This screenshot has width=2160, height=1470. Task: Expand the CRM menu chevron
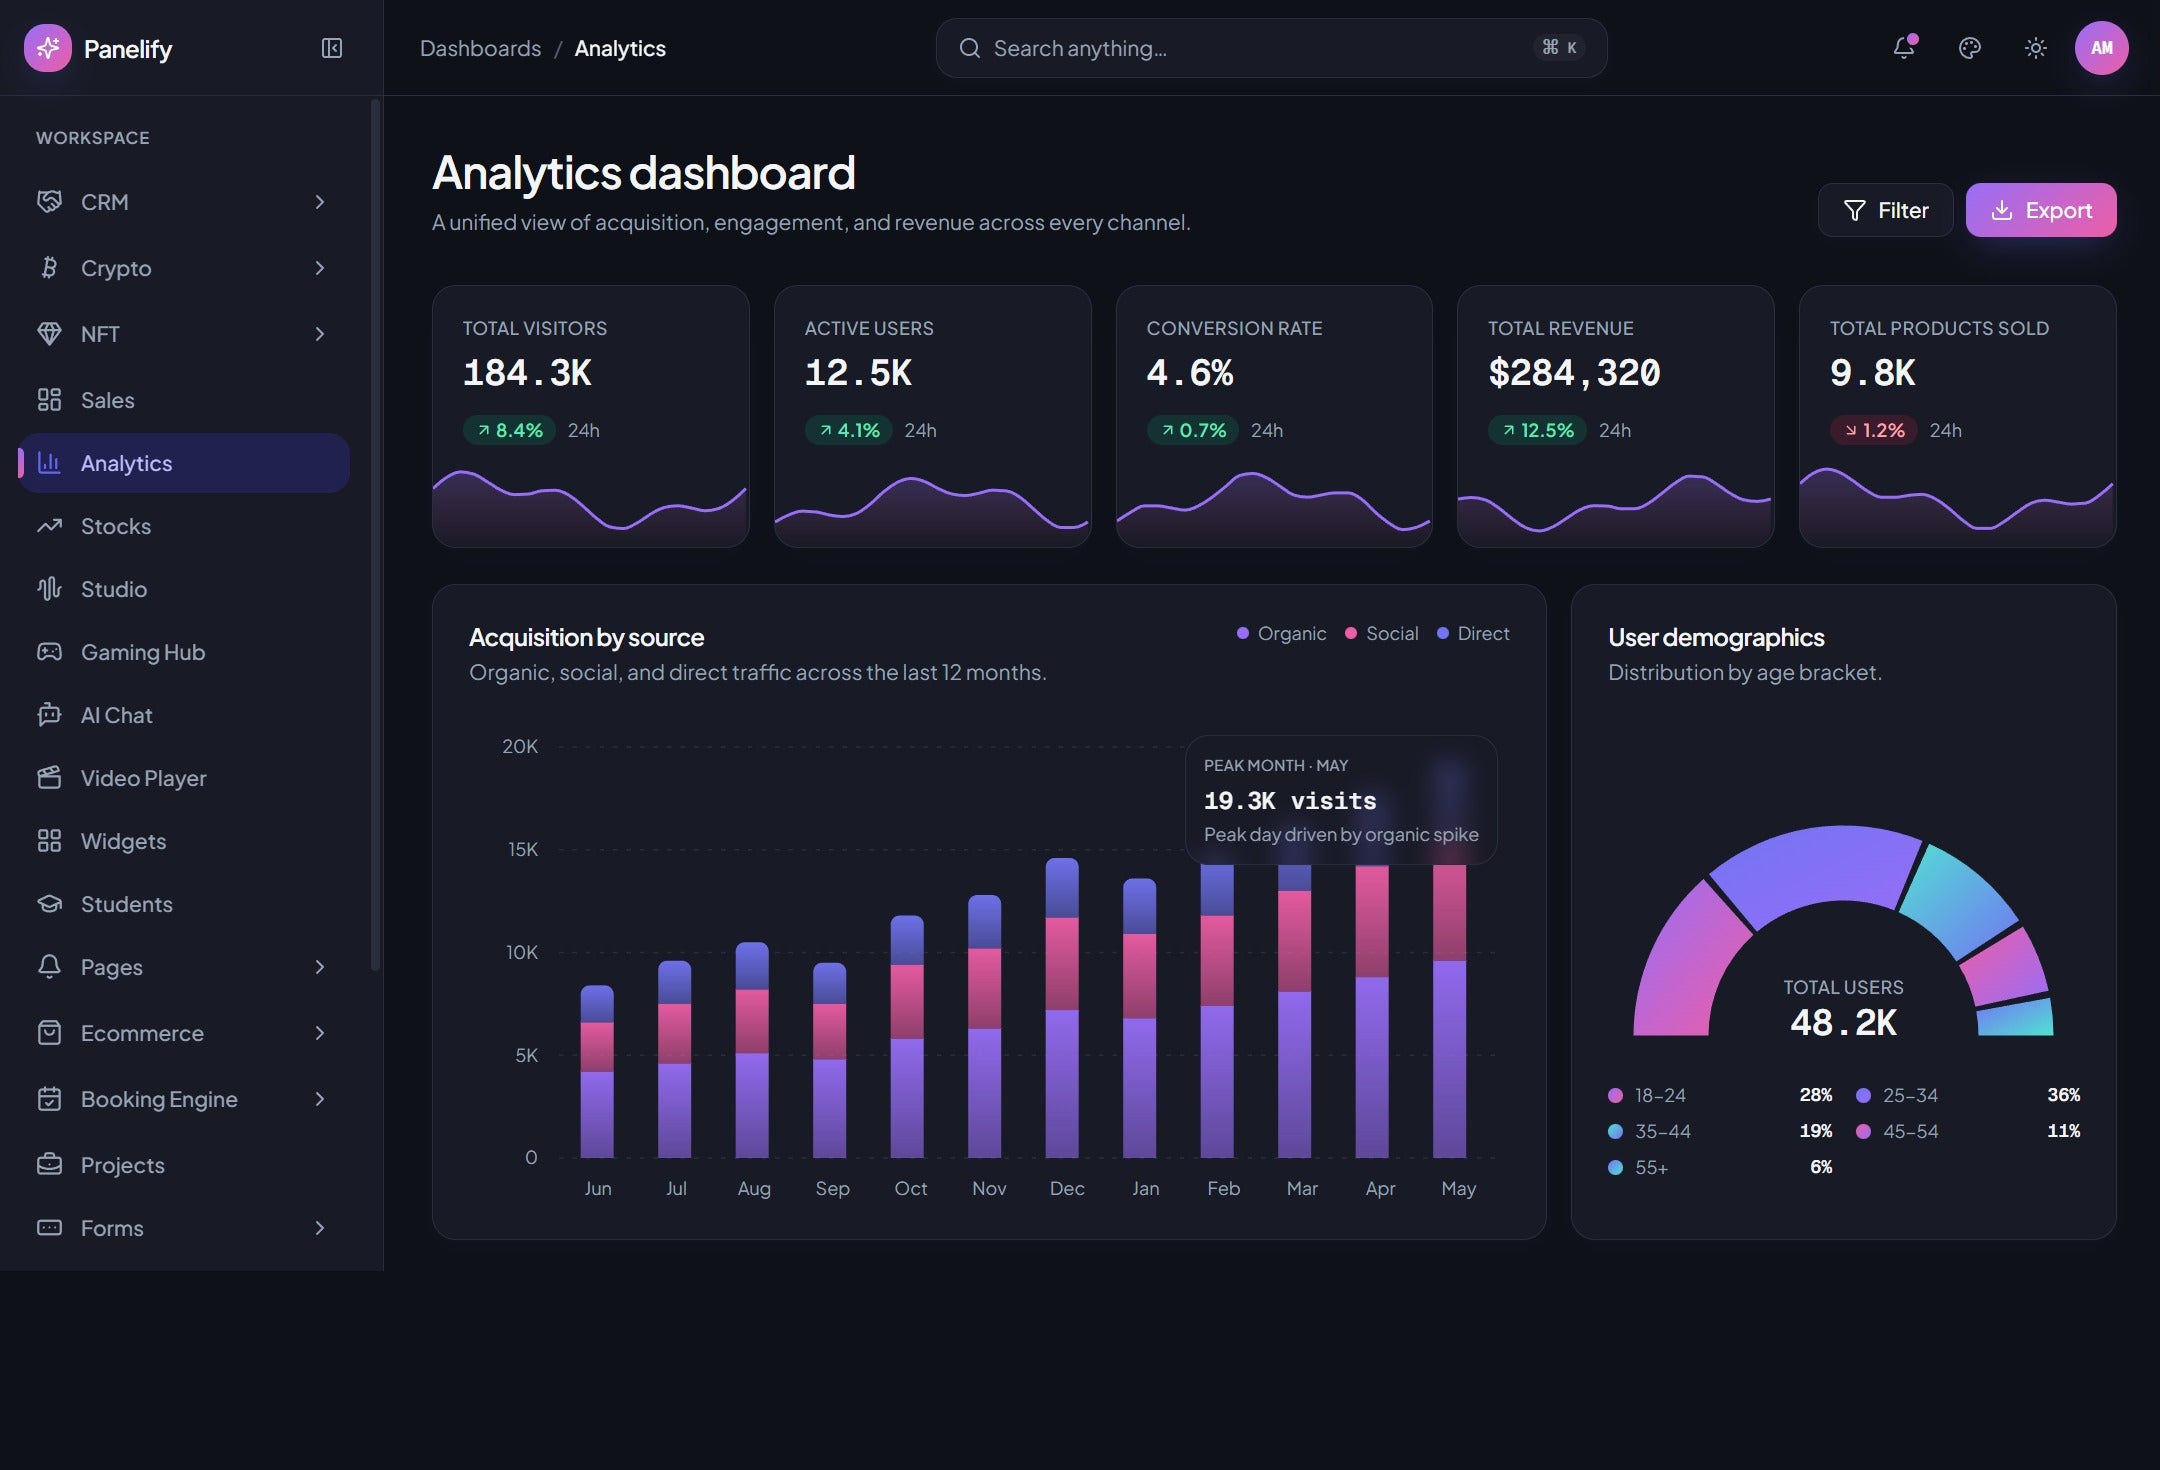(x=320, y=202)
